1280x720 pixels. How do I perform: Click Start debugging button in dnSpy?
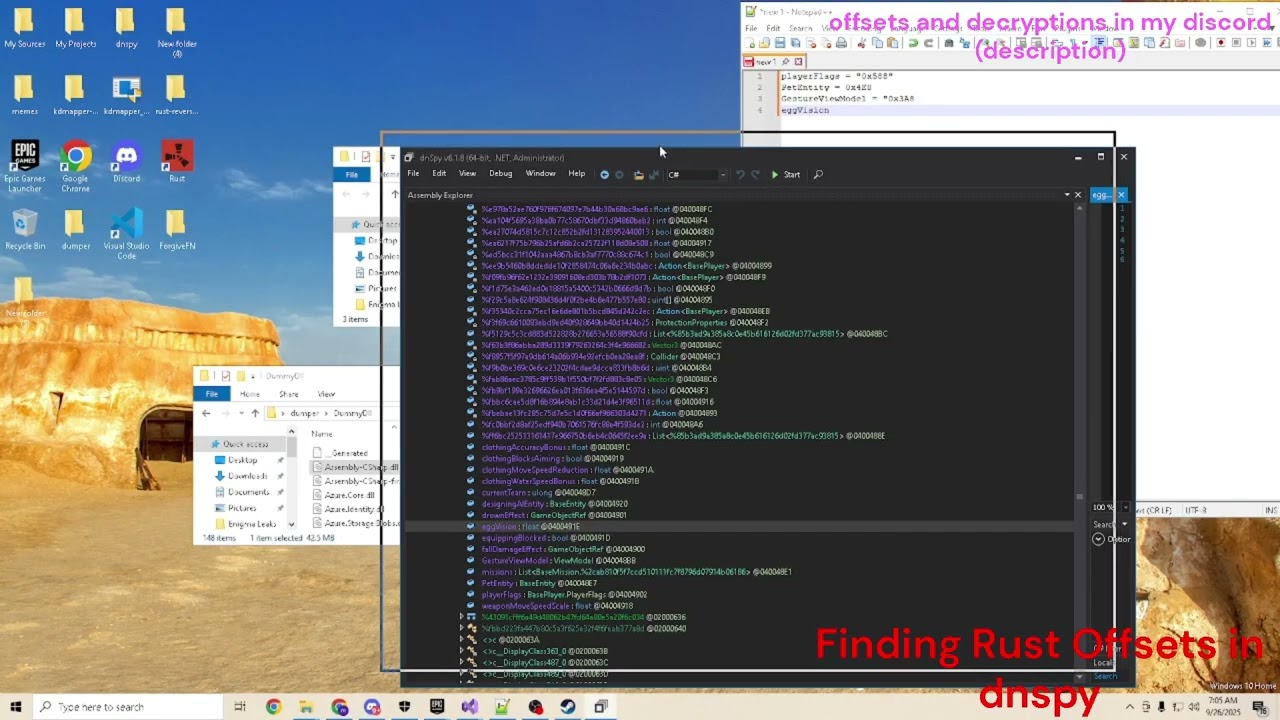click(785, 175)
